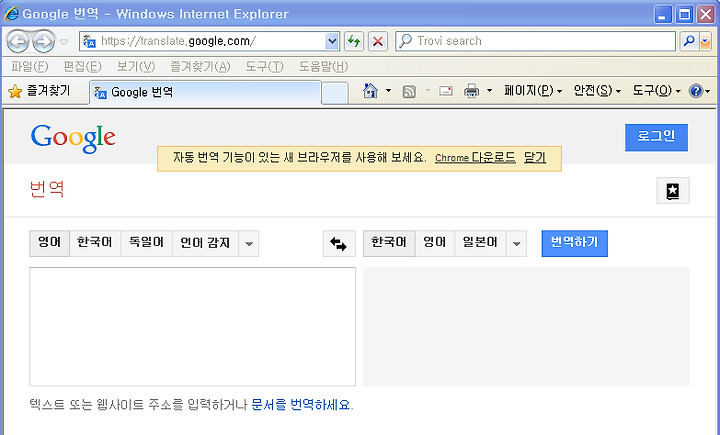The height and width of the screenshot is (435, 720).
Task: Click the Print icon
Action: point(472,91)
